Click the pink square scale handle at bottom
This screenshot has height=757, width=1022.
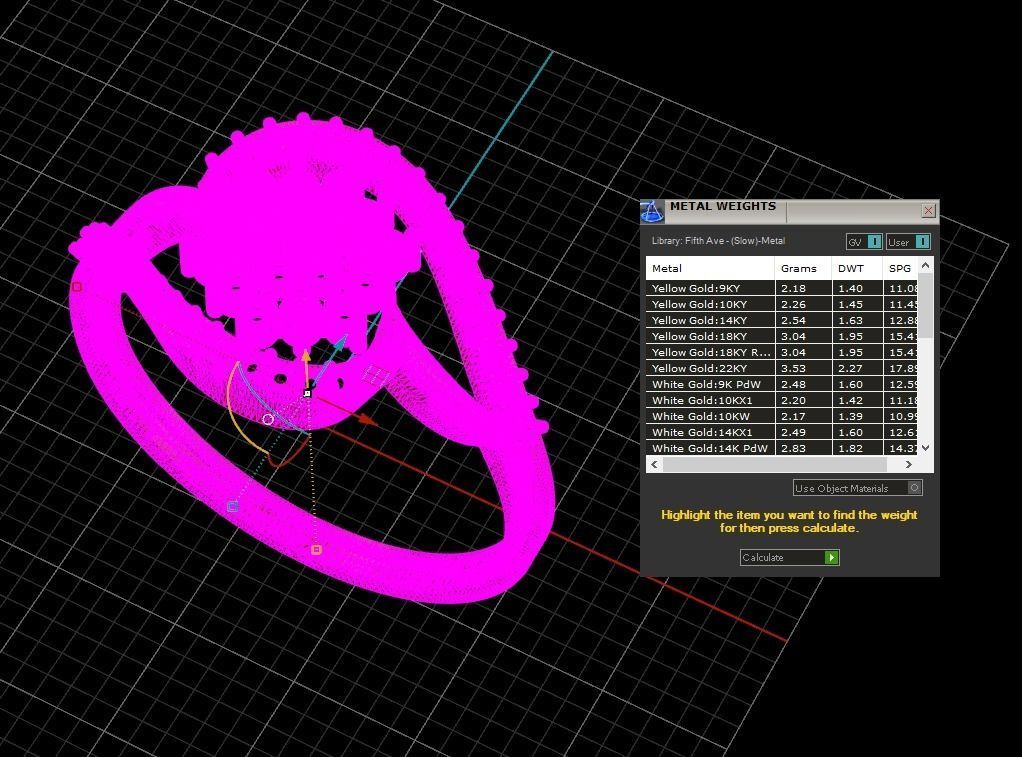(x=316, y=550)
